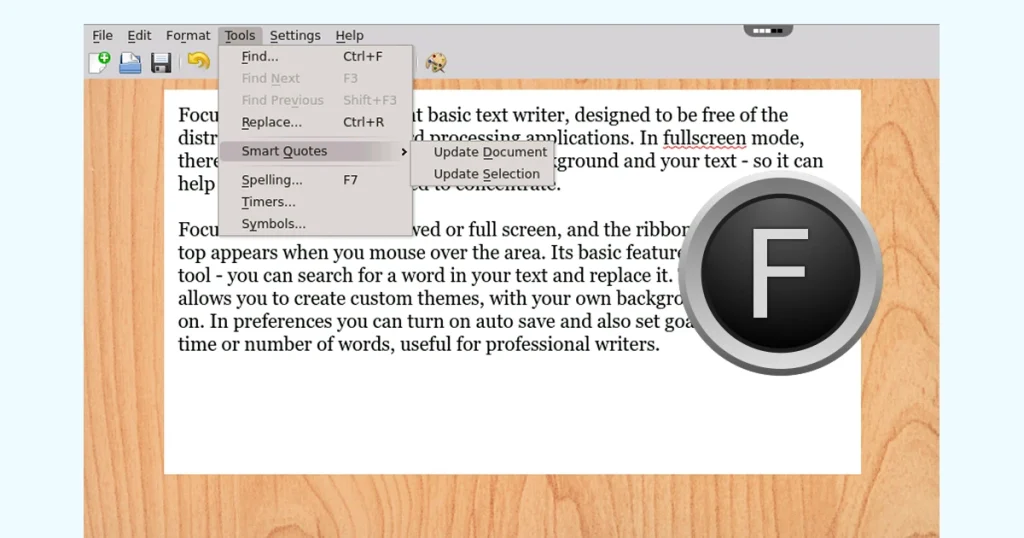Image resolution: width=1024 pixels, height=538 pixels.
Task: Choose Find... from Tools menu
Action: pyautogui.click(x=316, y=57)
